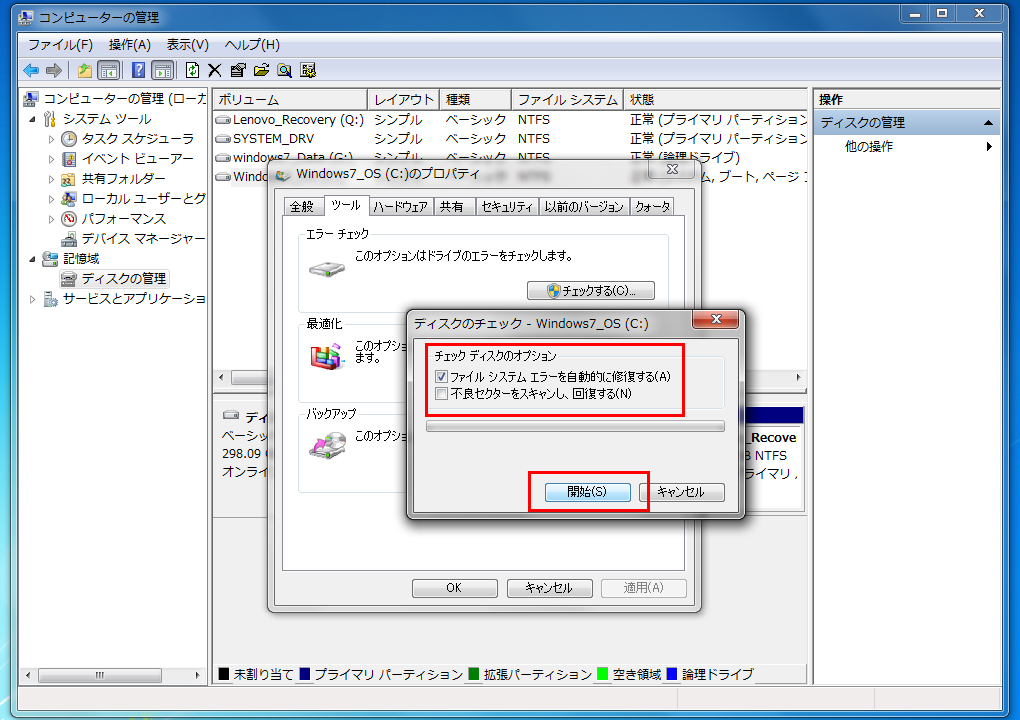Expand the タスク スケジューラ tree node
Viewport: 1020px width, 720px height.
[x=52, y=139]
